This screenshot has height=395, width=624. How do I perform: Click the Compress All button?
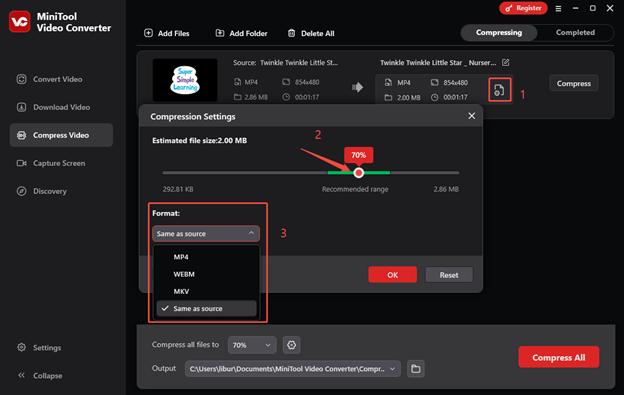558,357
